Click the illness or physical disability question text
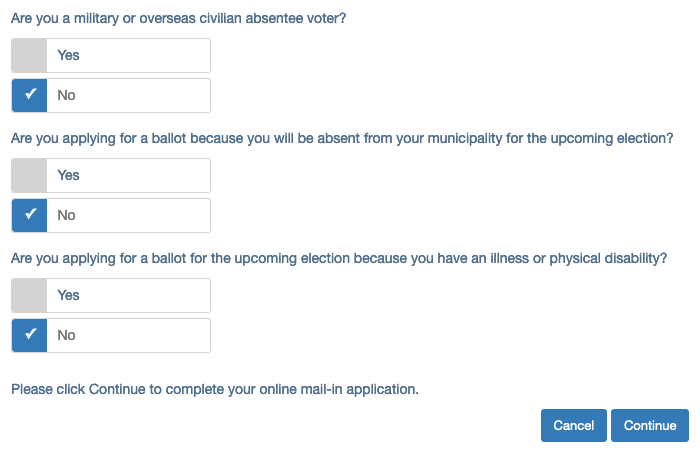Viewport: 700px width, 455px height. pyautogui.click(x=339, y=259)
